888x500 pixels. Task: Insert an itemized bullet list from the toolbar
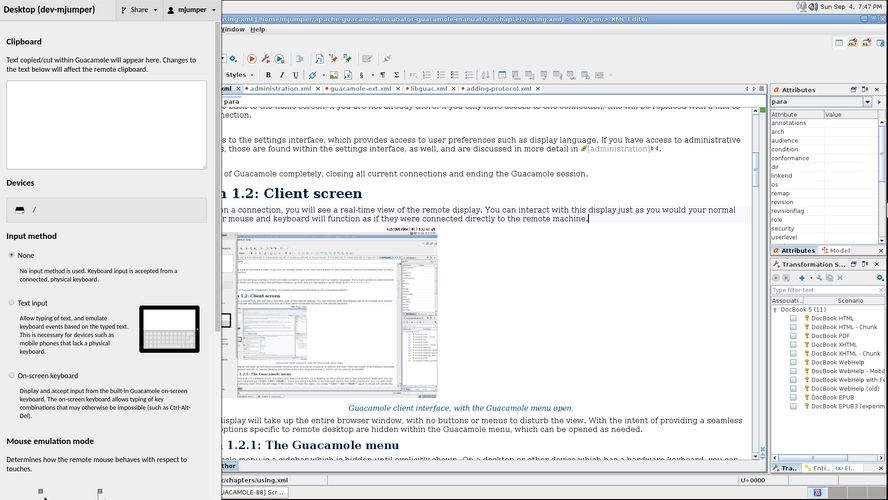[441, 75]
